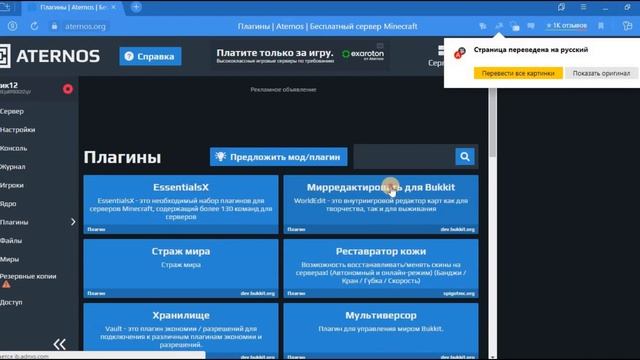
Task: Open the browser menu hamburger icon
Action: pos(583,7)
